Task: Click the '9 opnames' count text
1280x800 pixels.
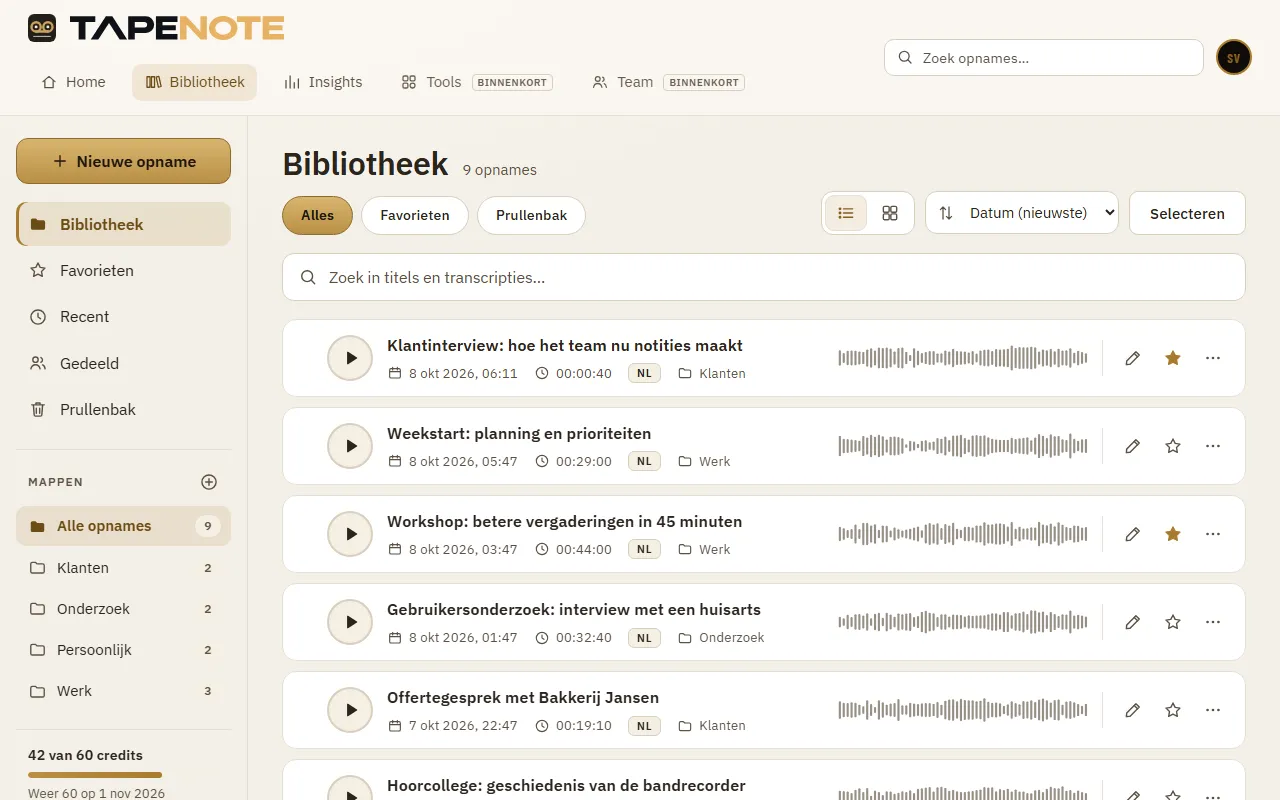Action: tap(500, 170)
